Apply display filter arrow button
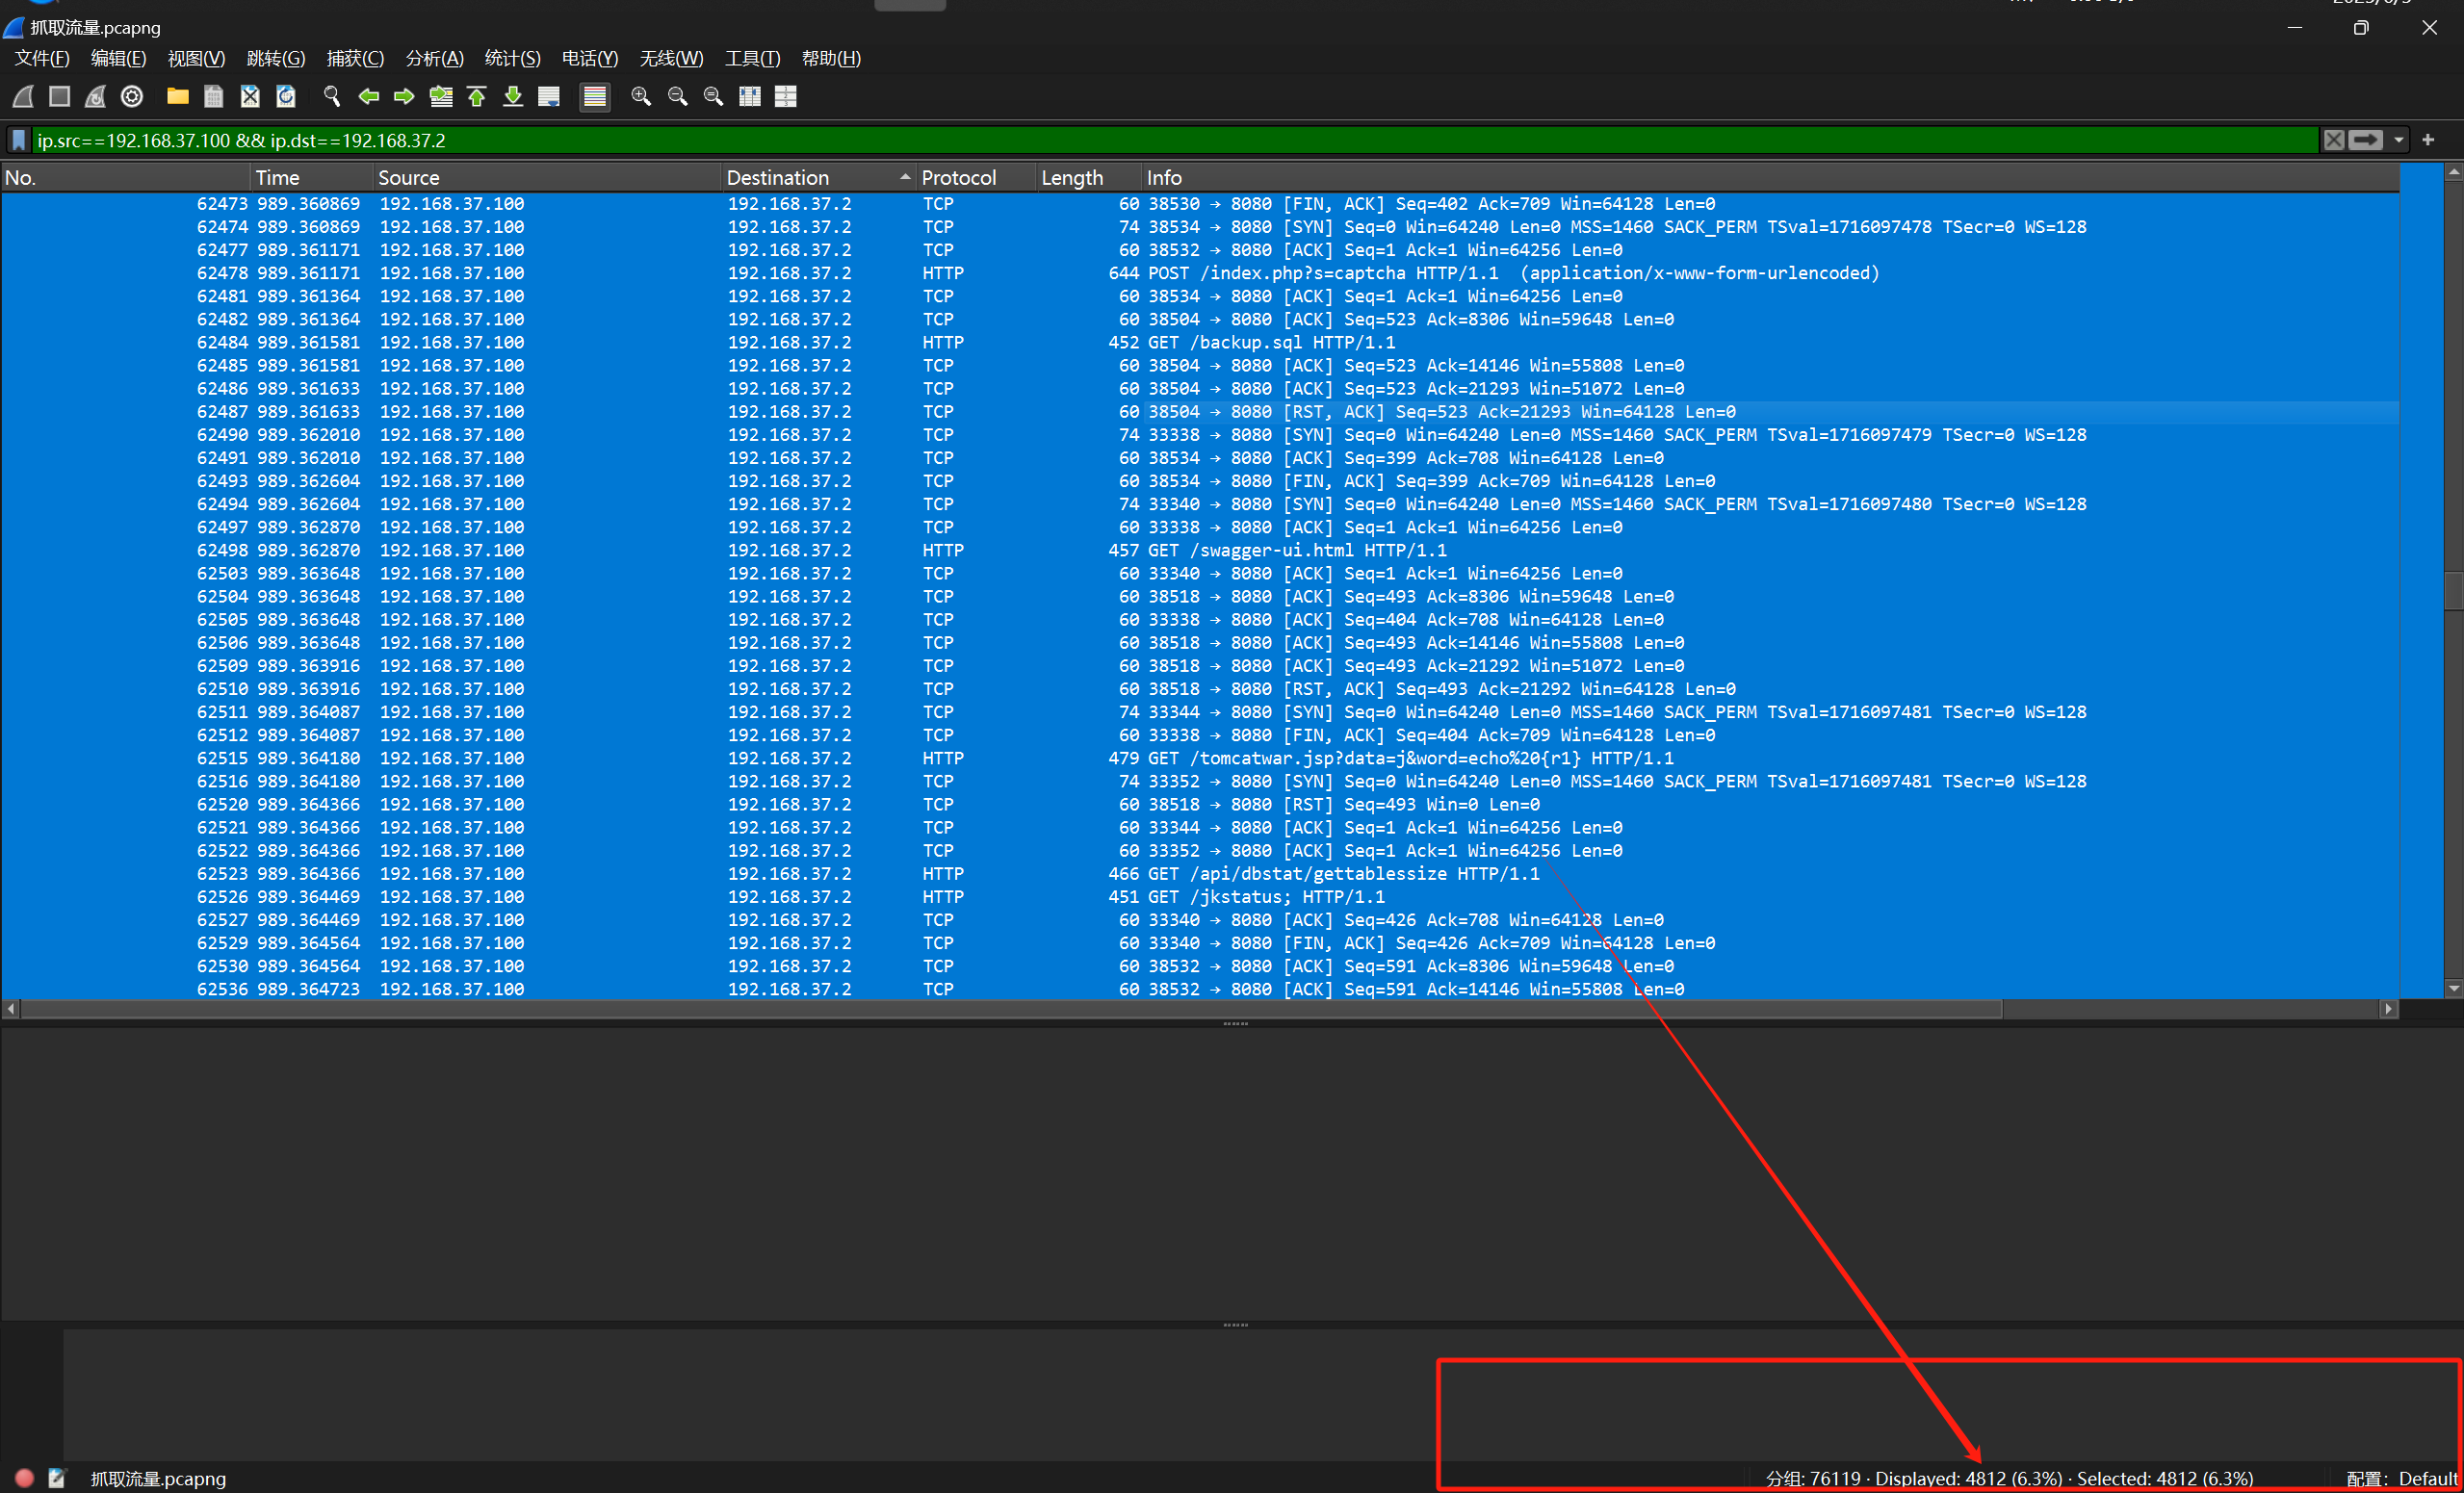This screenshot has height=1493, width=2464. tap(2365, 140)
